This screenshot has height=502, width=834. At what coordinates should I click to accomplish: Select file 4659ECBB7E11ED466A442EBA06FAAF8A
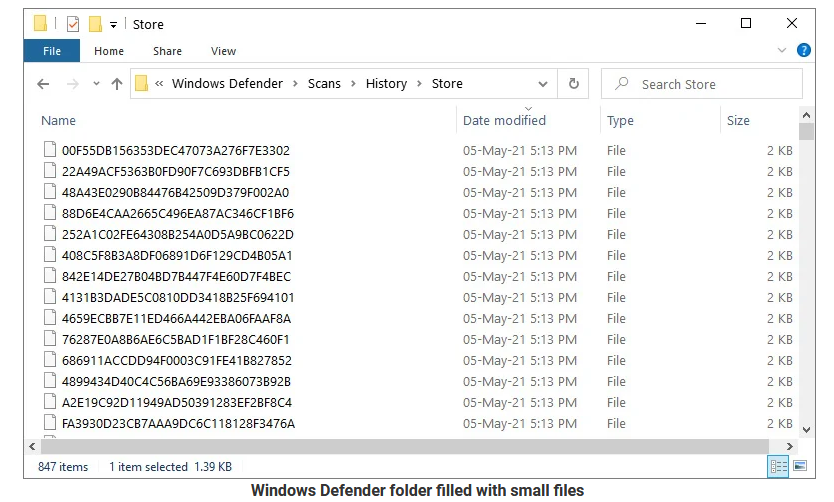click(x=177, y=319)
